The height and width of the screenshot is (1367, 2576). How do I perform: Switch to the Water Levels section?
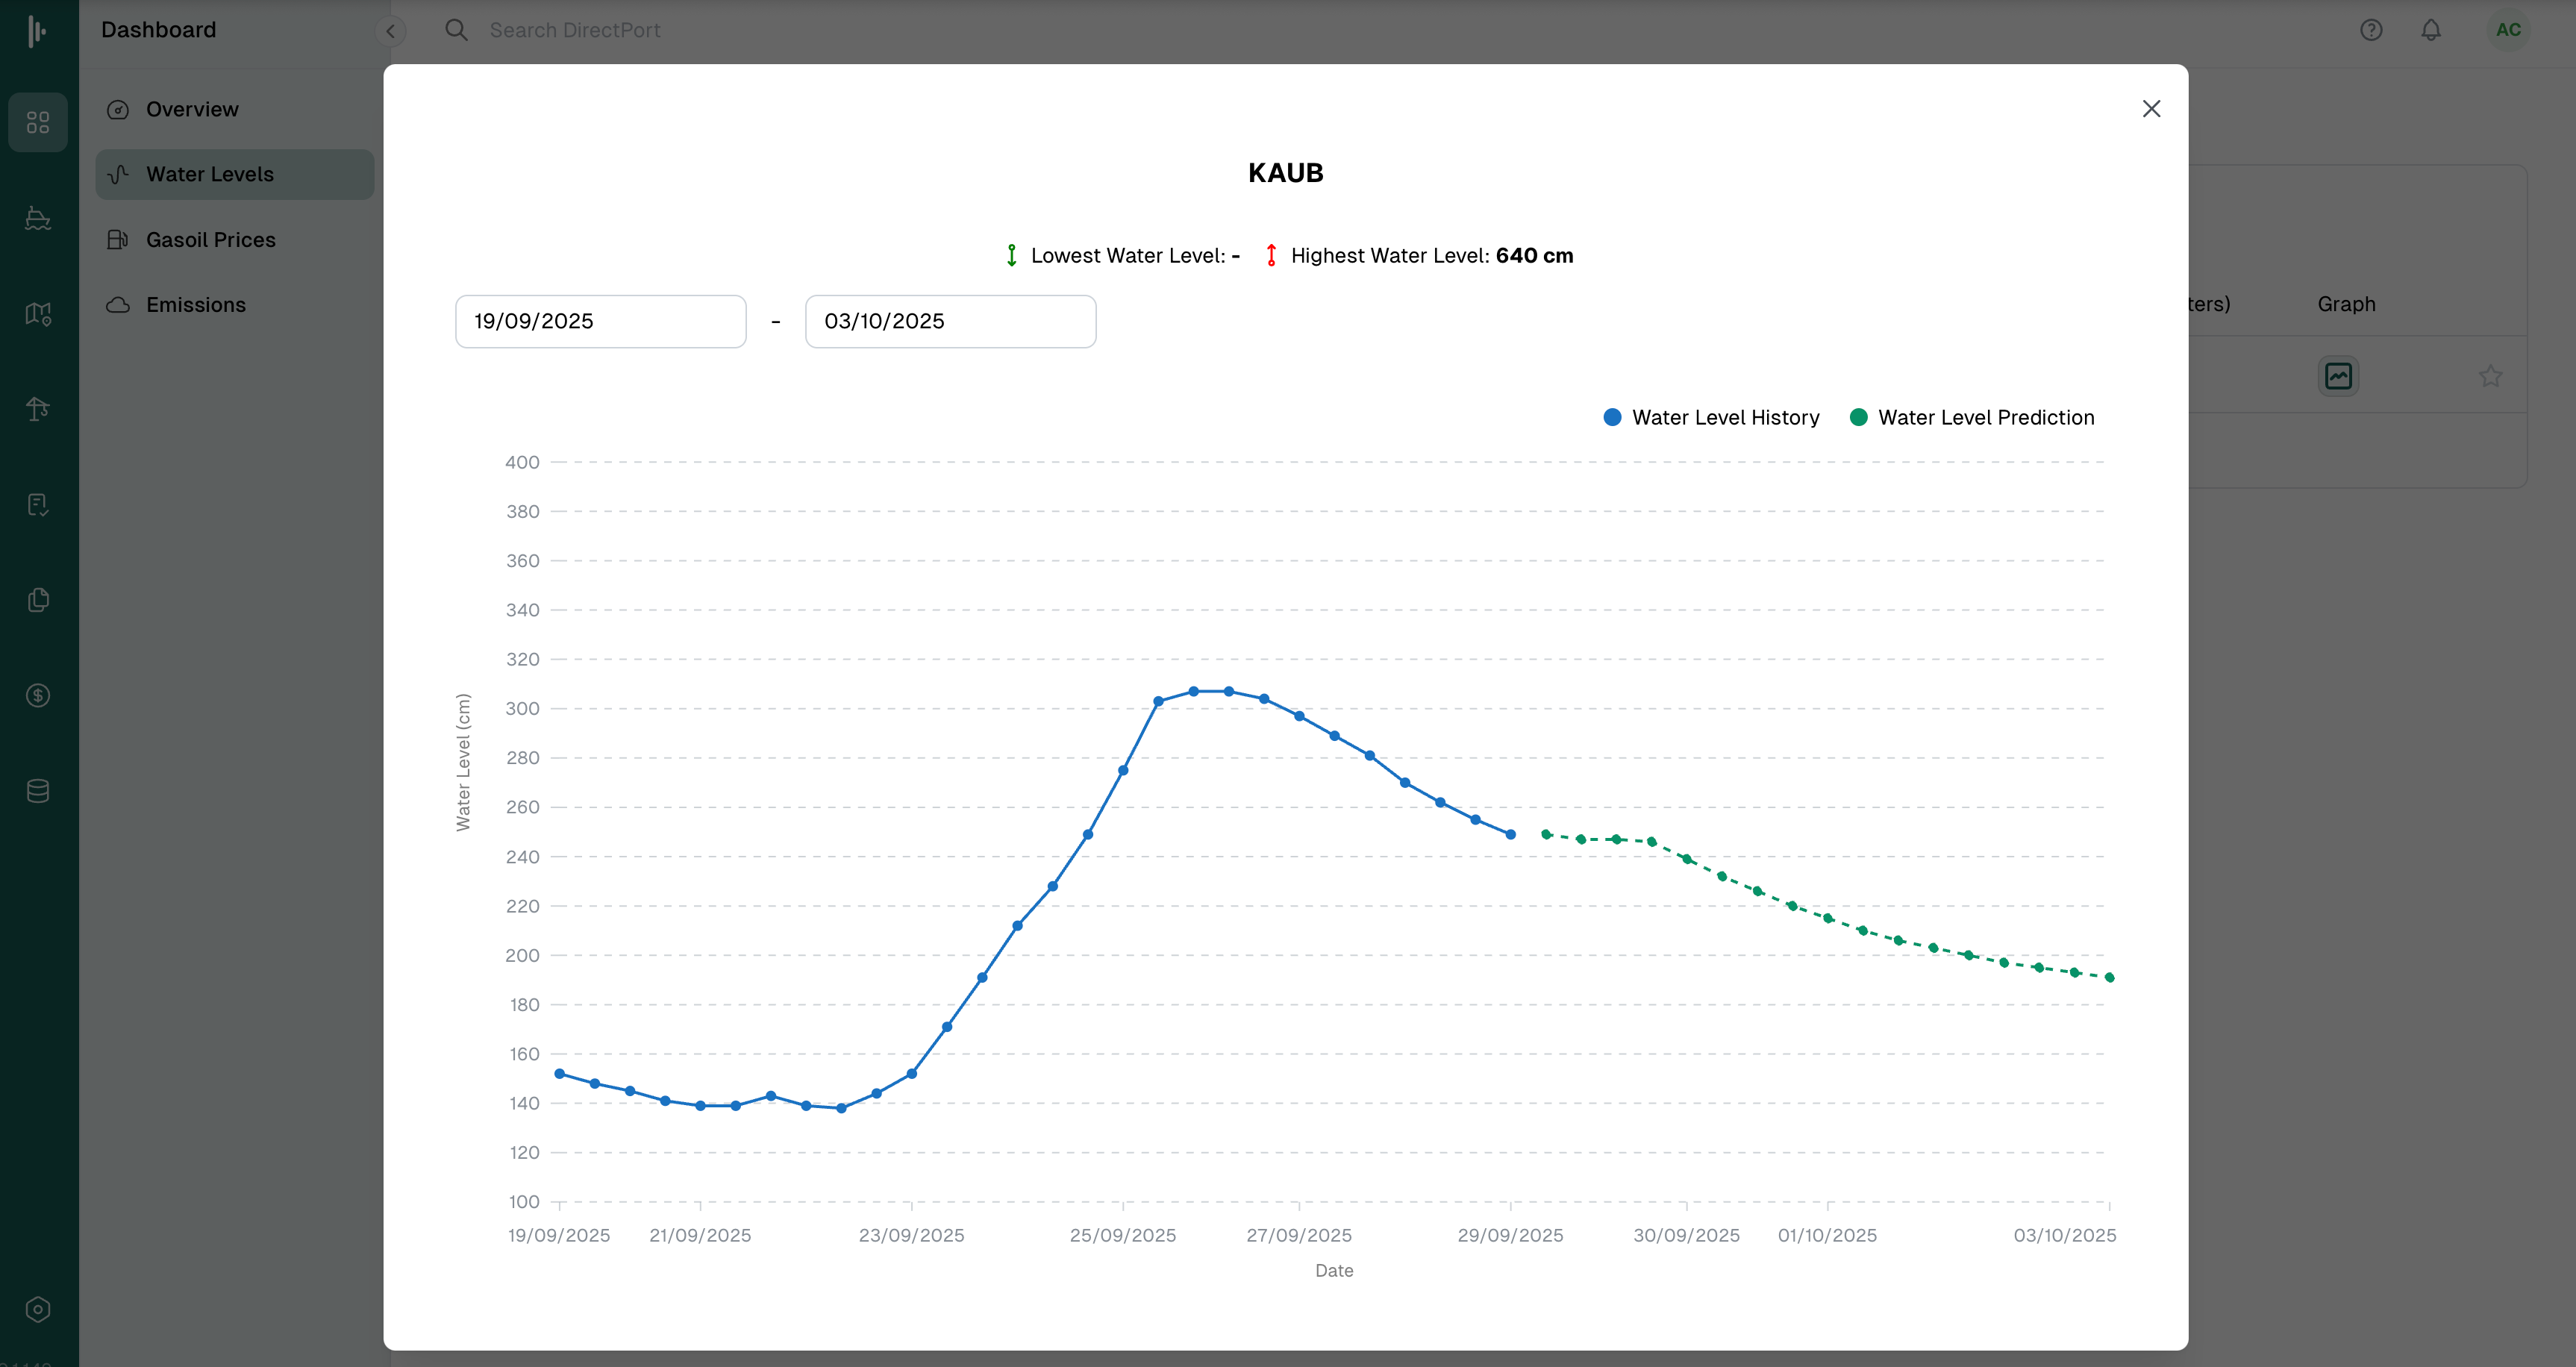[x=210, y=173]
